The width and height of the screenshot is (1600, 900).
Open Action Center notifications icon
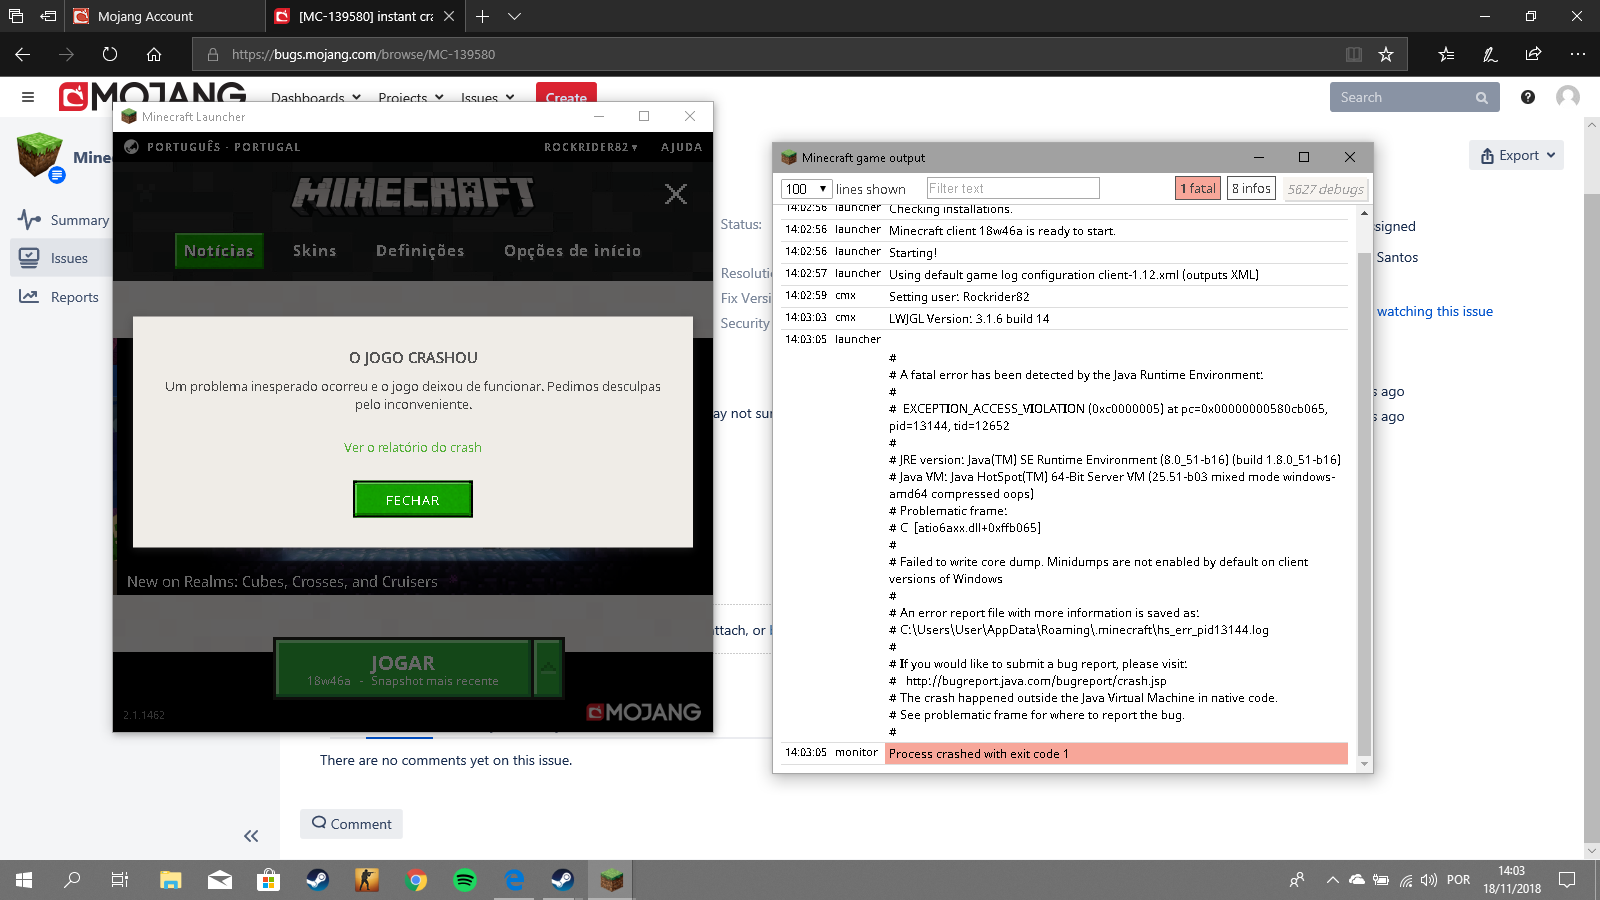[x=1567, y=880]
